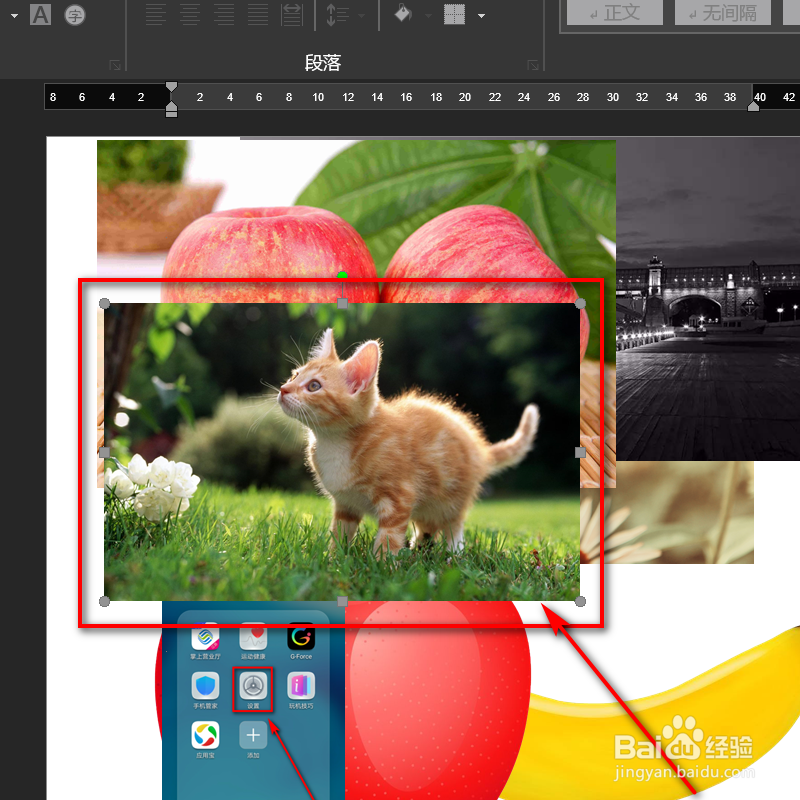This screenshot has height=800, width=800.
Task: Click the bottom-left corner handle of cat picture
Action: point(104,602)
